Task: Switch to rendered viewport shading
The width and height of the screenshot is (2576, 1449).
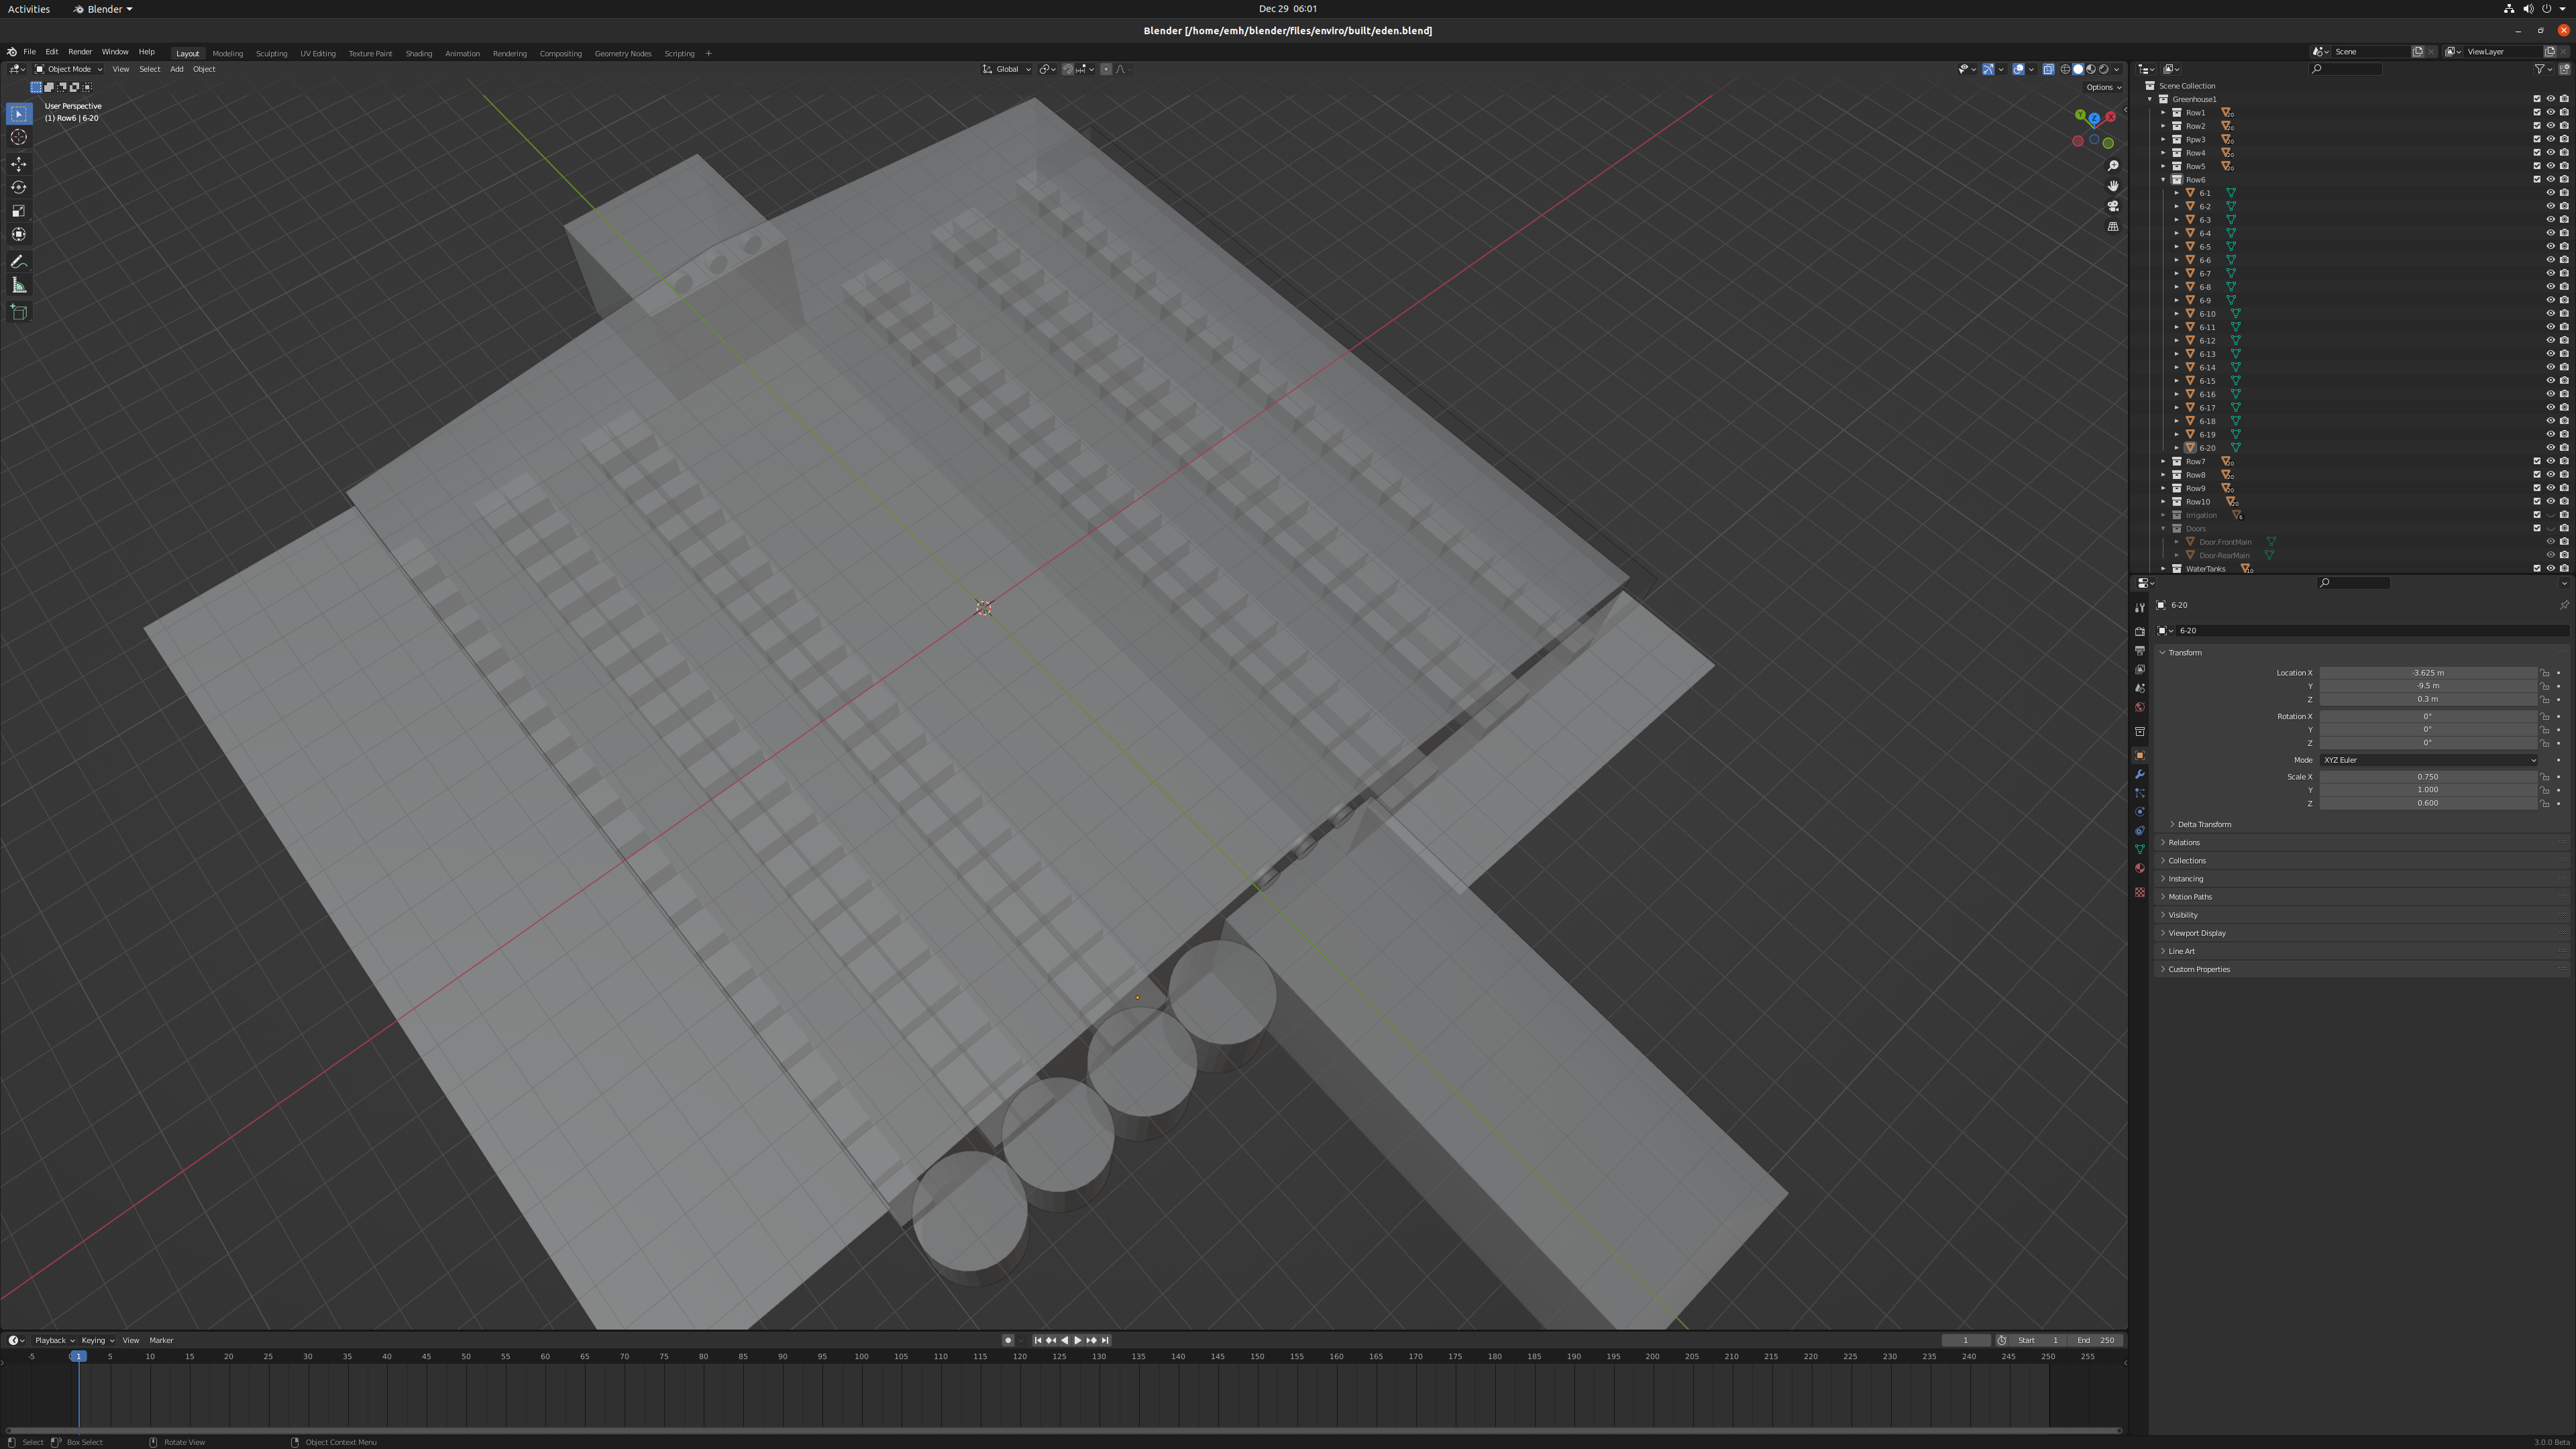Action: tap(2104, 69)
